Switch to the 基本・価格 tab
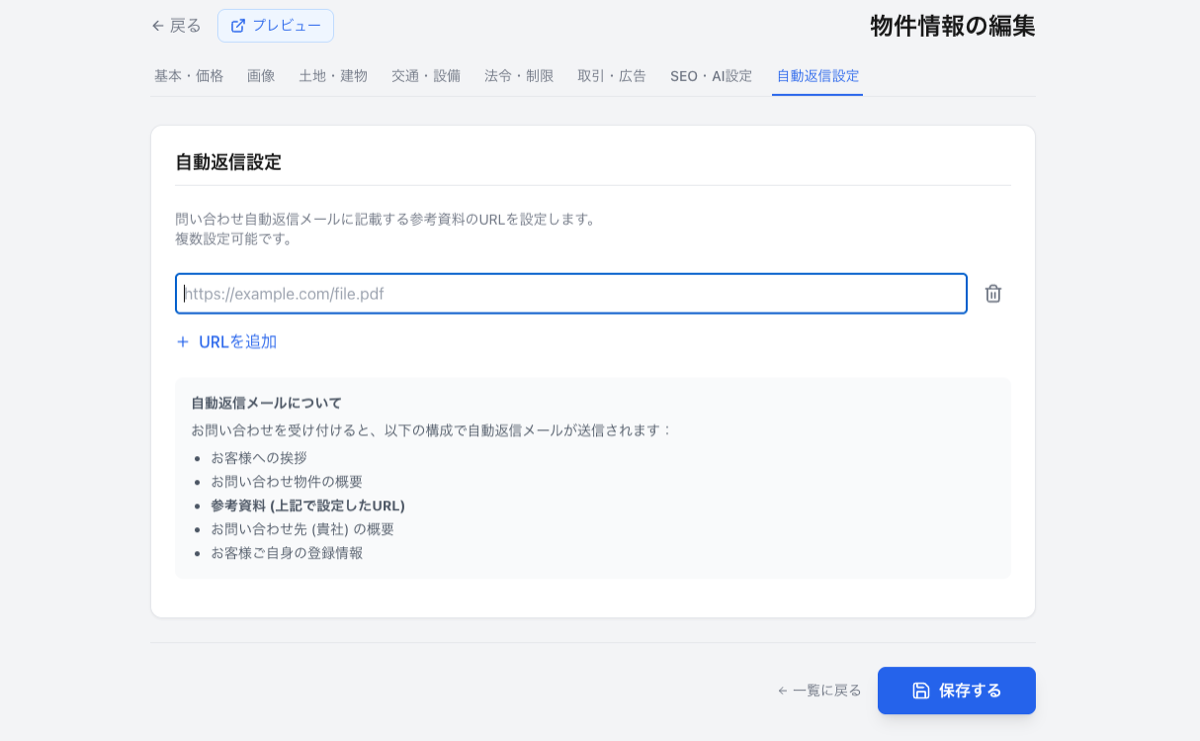This screenshot has width=1200, height=741. click(x=189, y=76)
